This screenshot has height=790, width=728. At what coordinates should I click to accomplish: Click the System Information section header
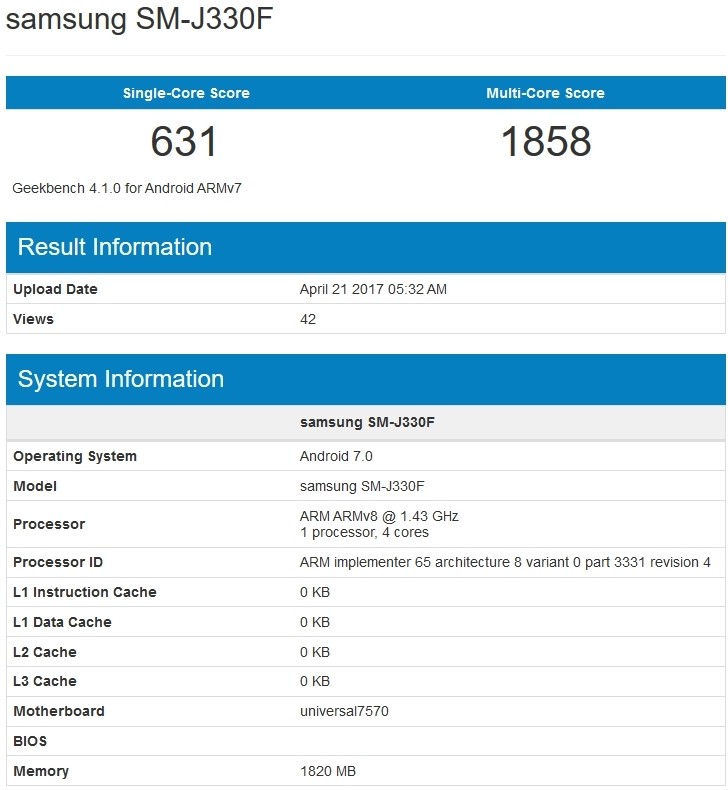pyautogui.click(x=121, y=379)
